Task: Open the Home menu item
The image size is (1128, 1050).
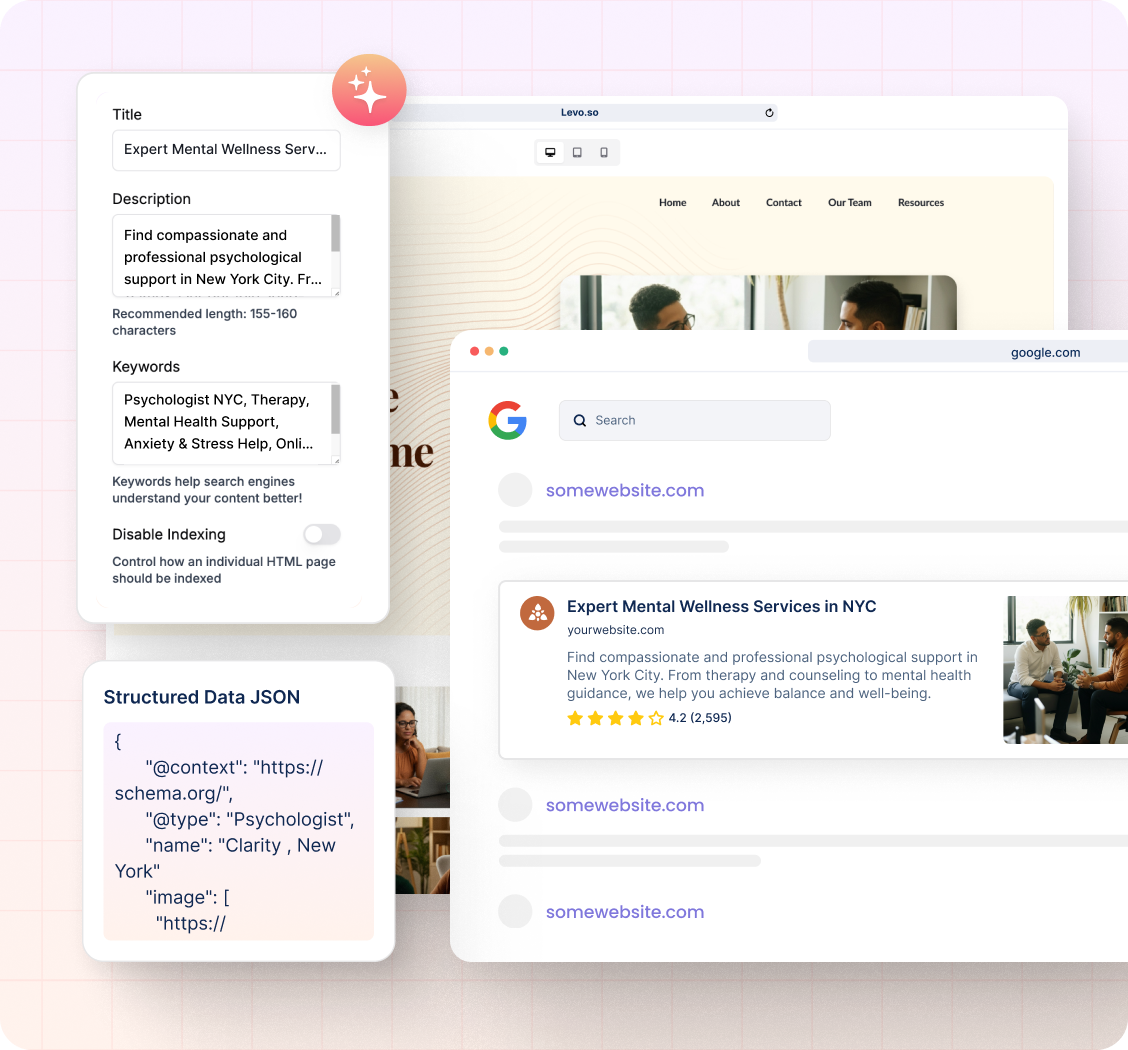Action: 672,203
